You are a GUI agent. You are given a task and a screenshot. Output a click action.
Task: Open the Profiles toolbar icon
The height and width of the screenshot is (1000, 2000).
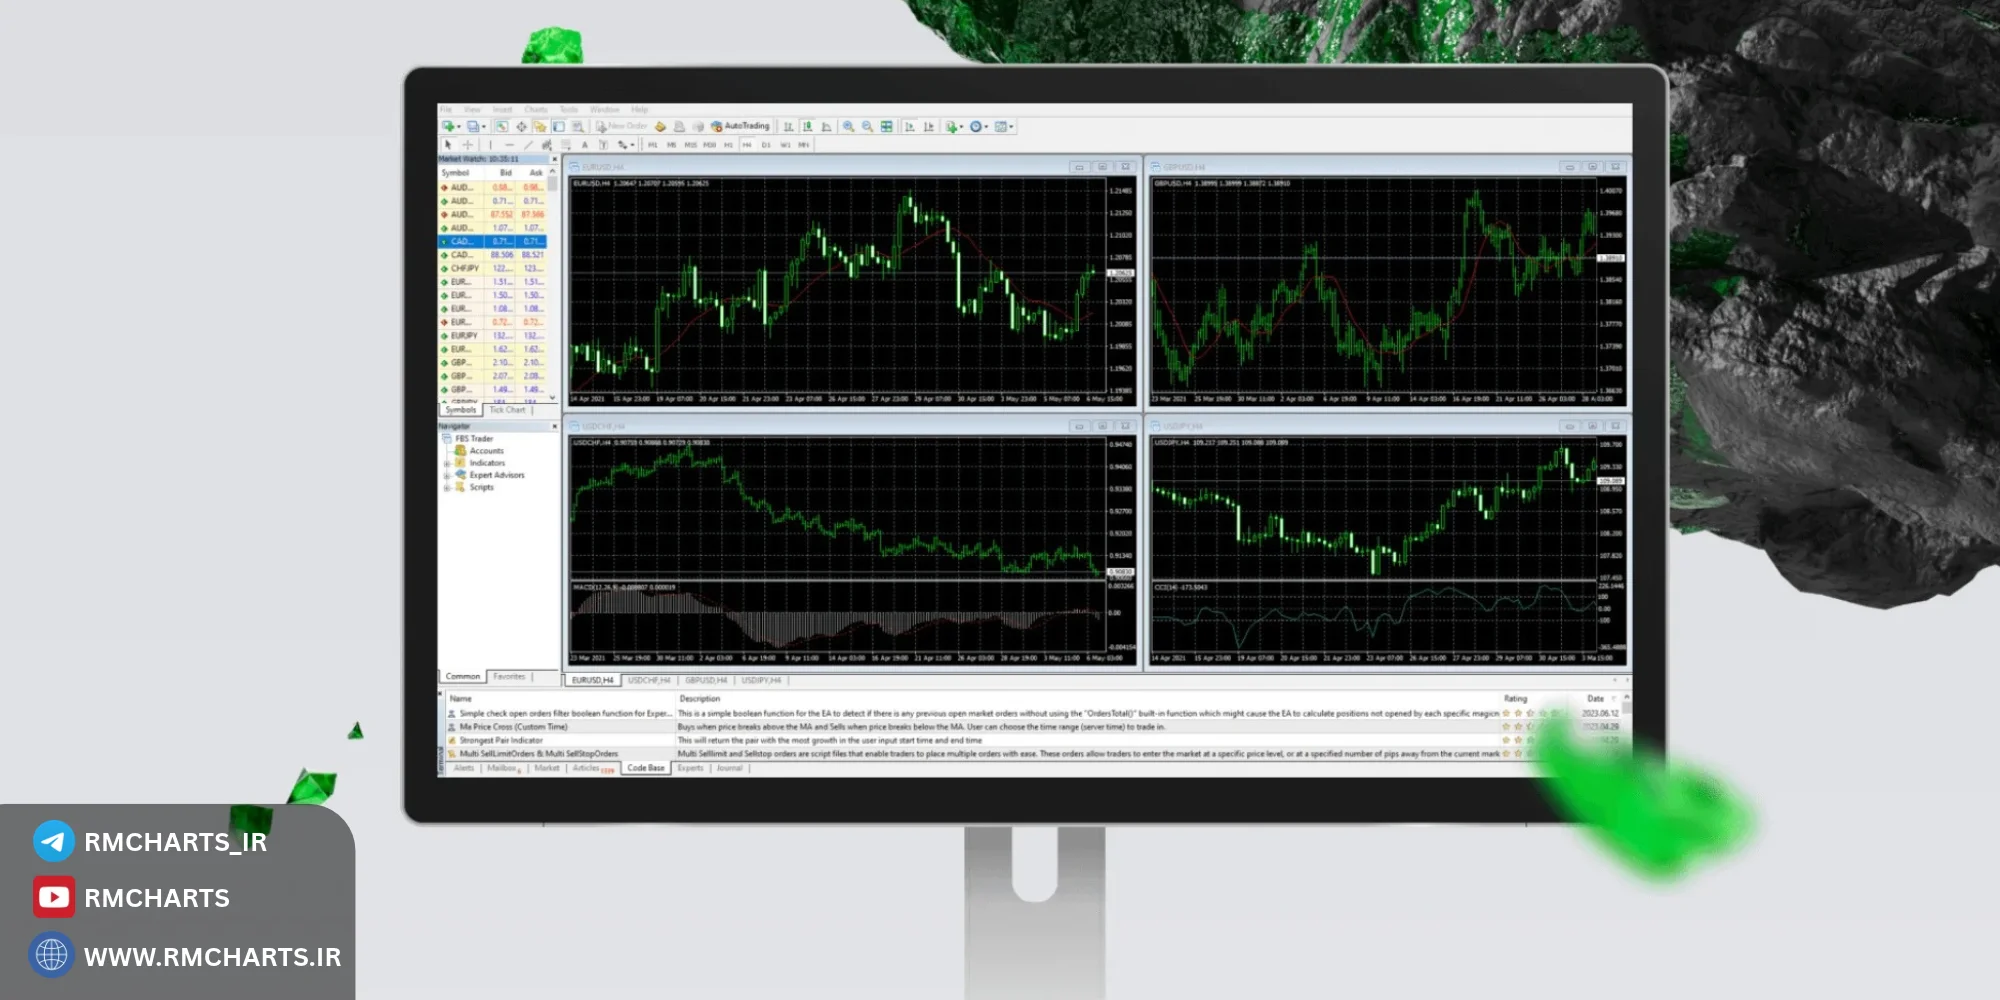point(473,126)
